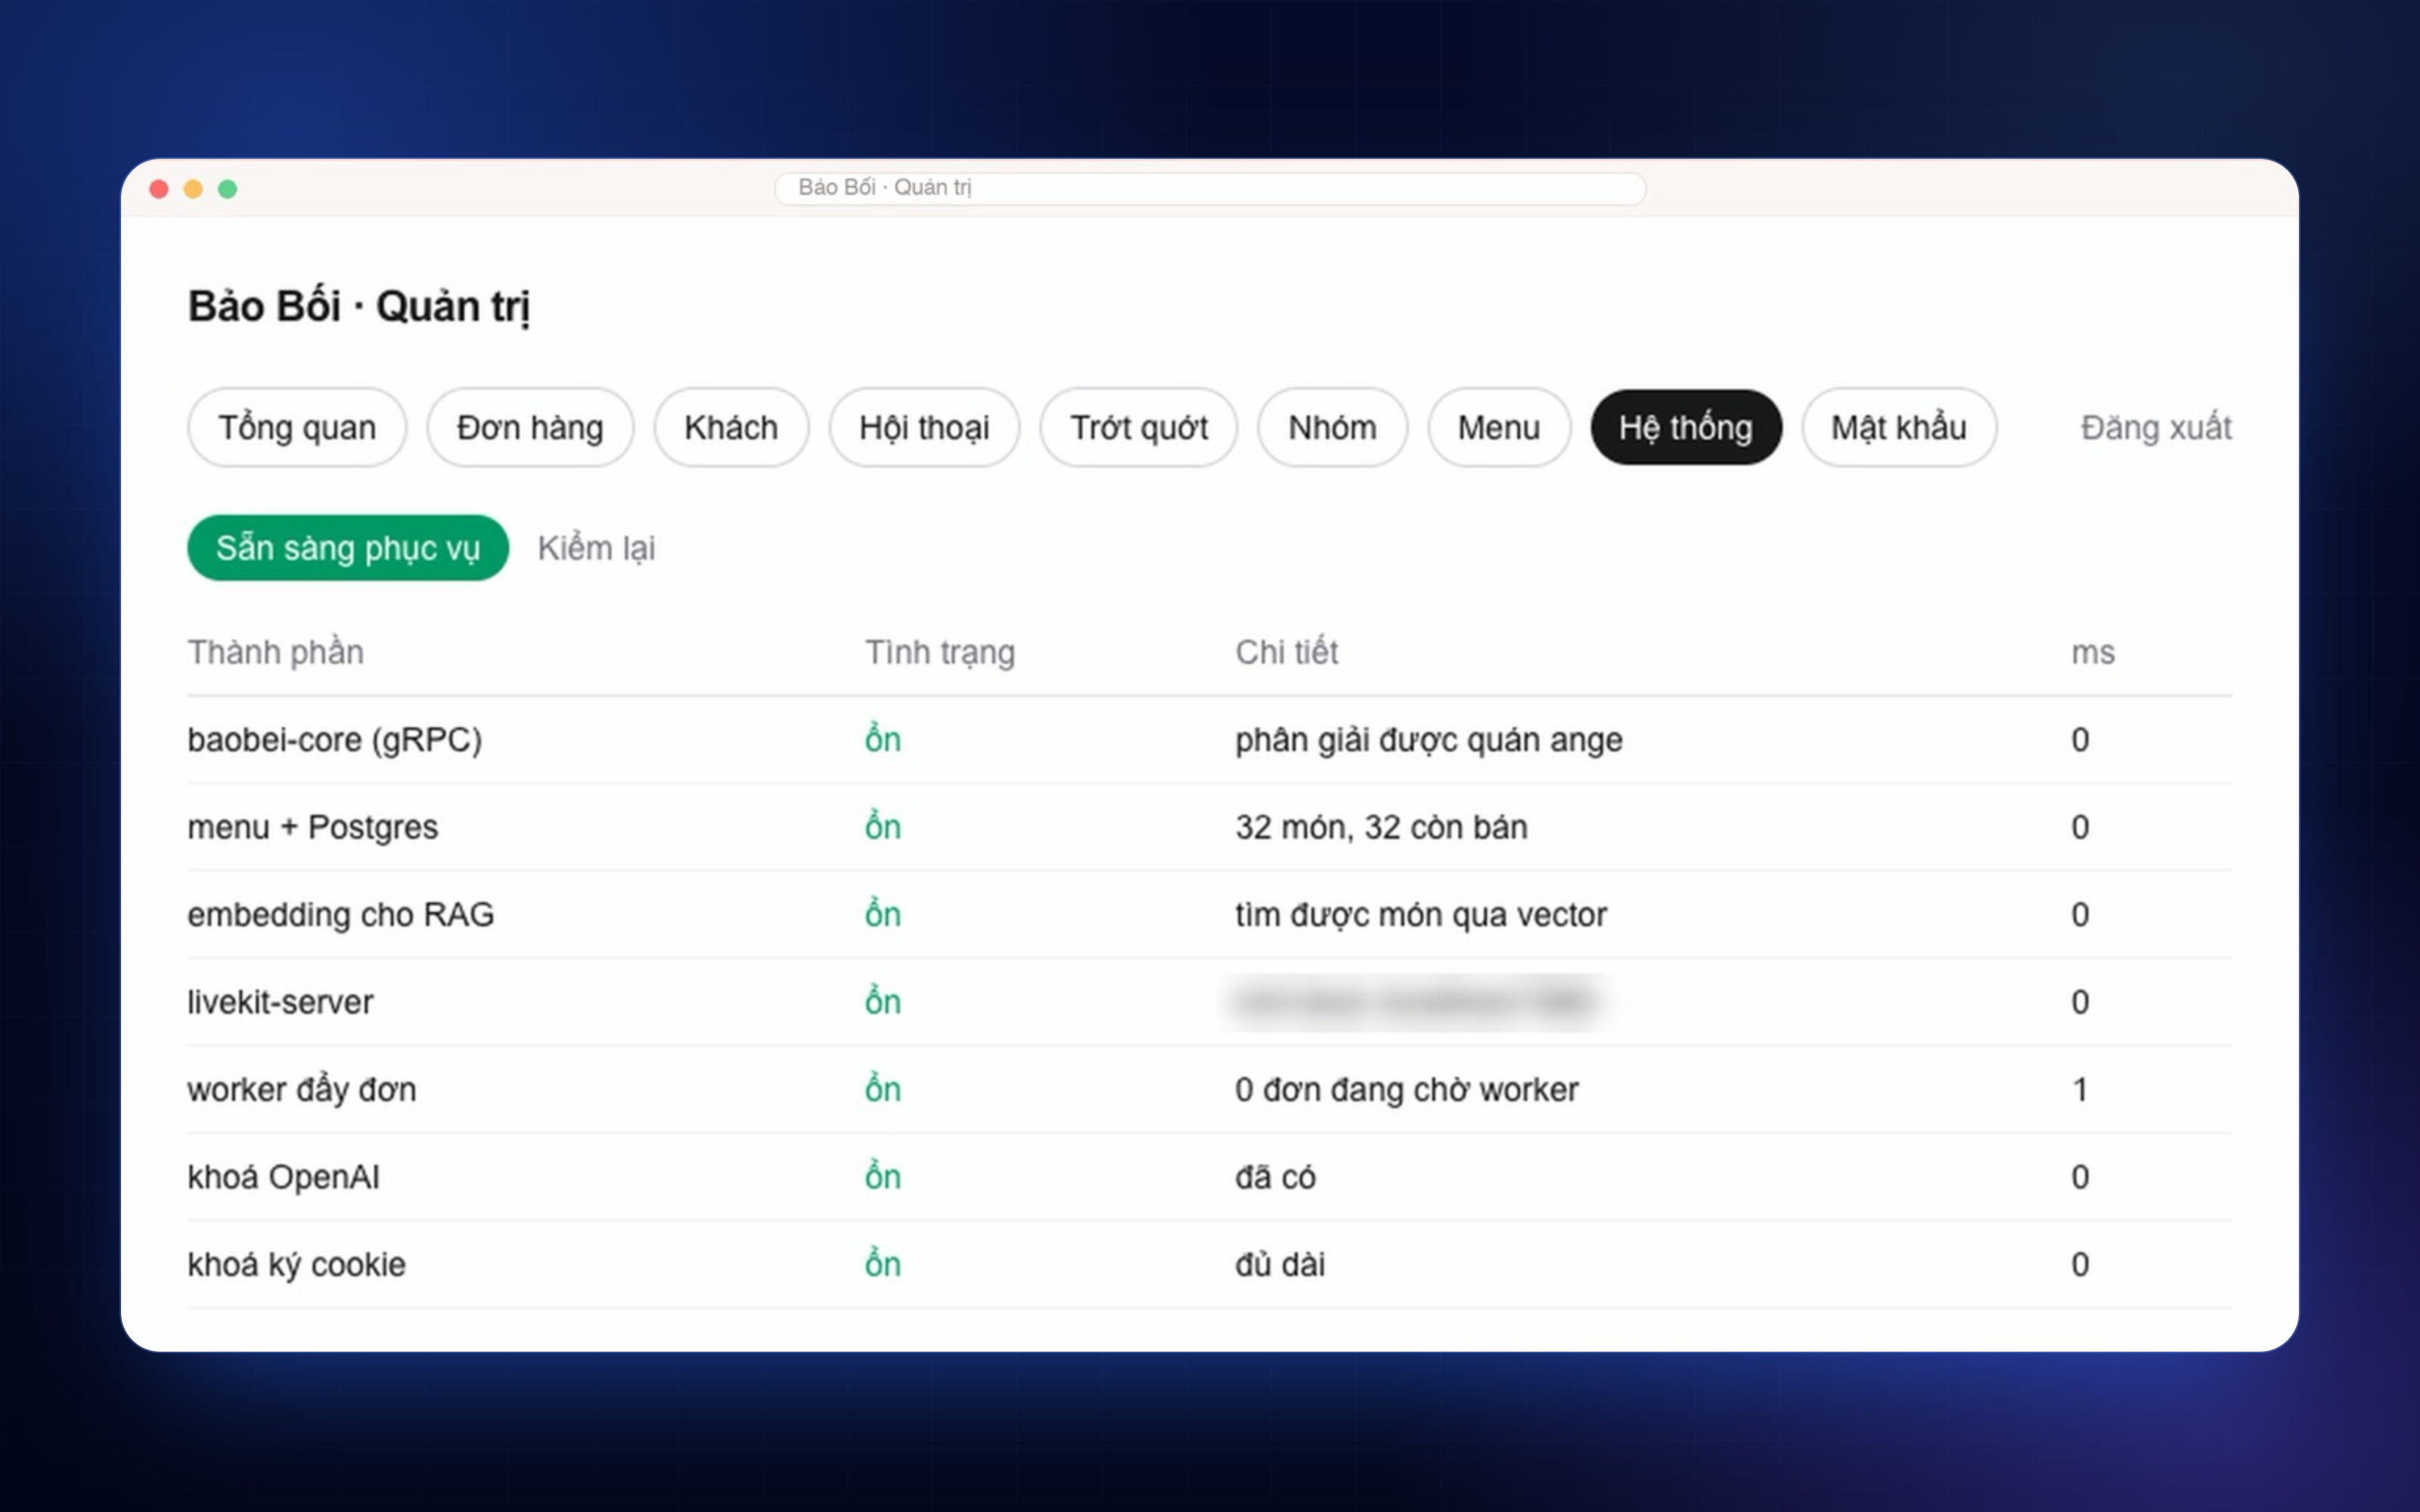Click 'phân giải được quán ange' detail
This screenshot has width=2420, height=1512.
[x=1429, y=740]
